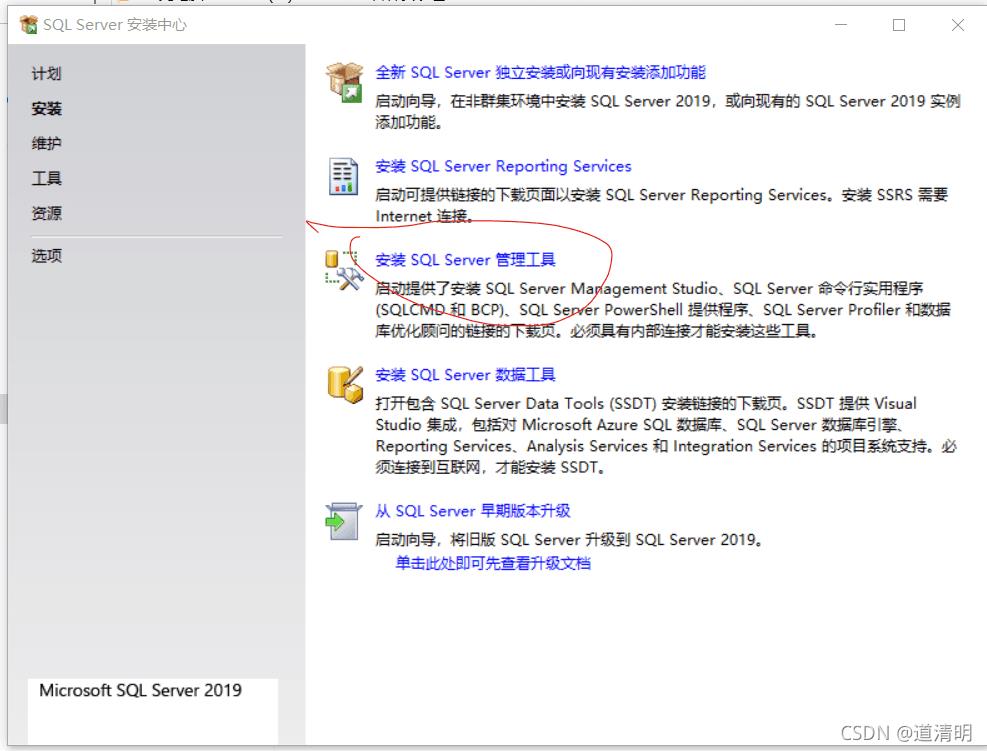Open 安装 SQL Server Reporting Services link
987x751 pixels.
coord(503,166)
